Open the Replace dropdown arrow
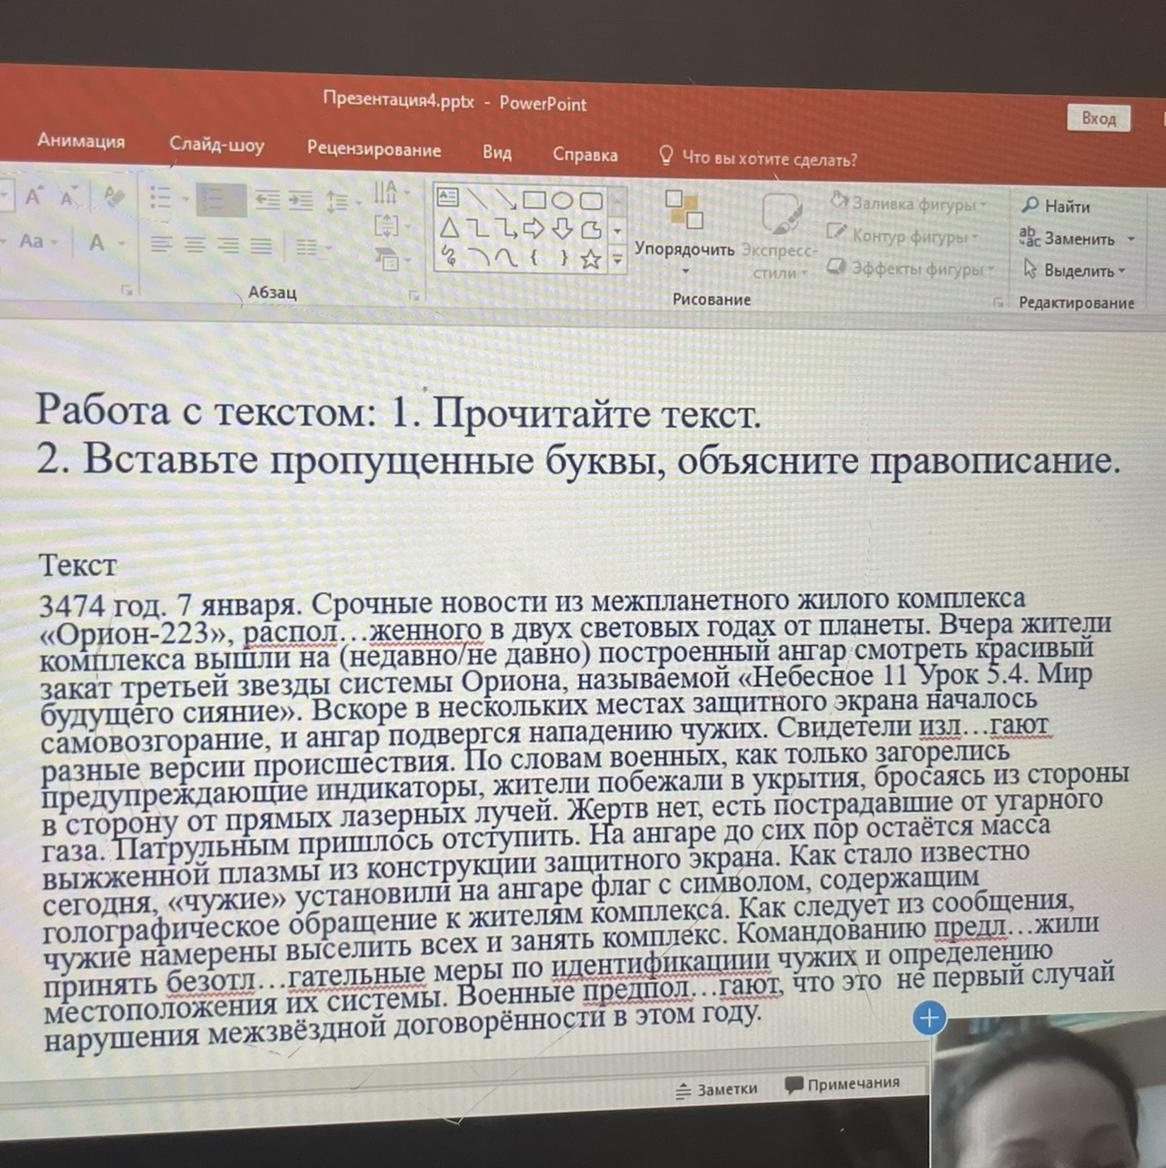 (x=1131, y=239)
